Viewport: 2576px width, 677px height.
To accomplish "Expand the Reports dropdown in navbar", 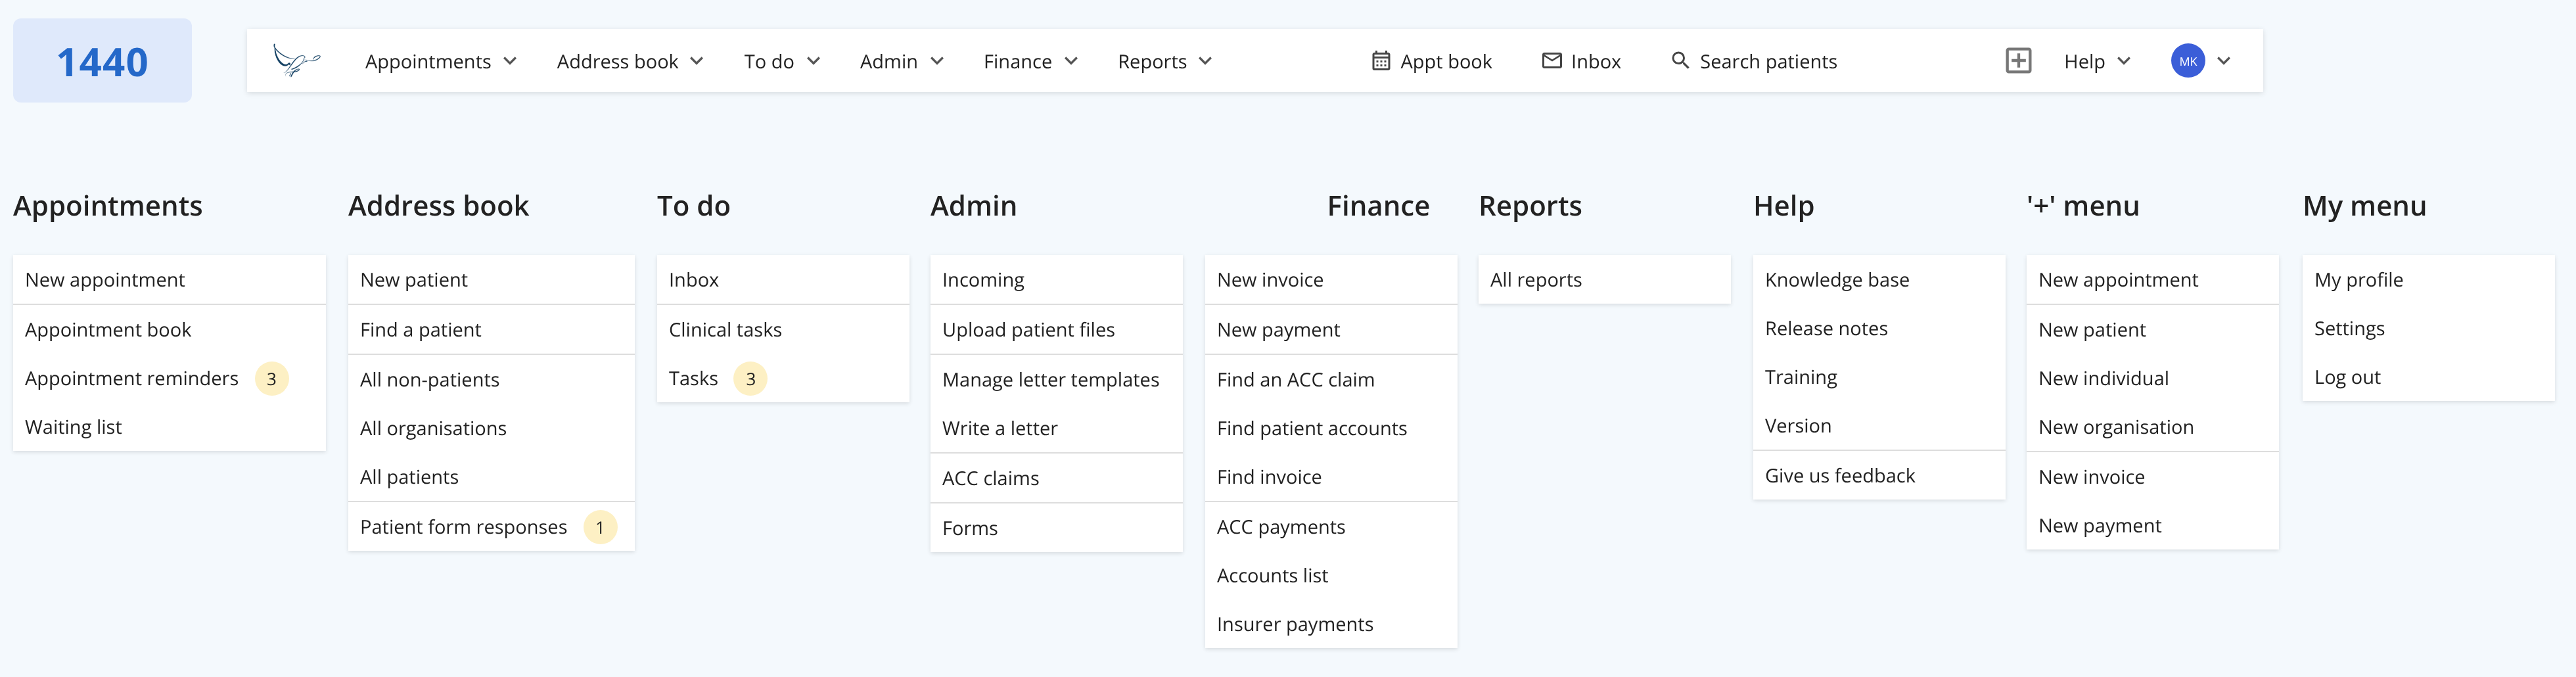I will pyautogui.click(x=1165, y=62).
